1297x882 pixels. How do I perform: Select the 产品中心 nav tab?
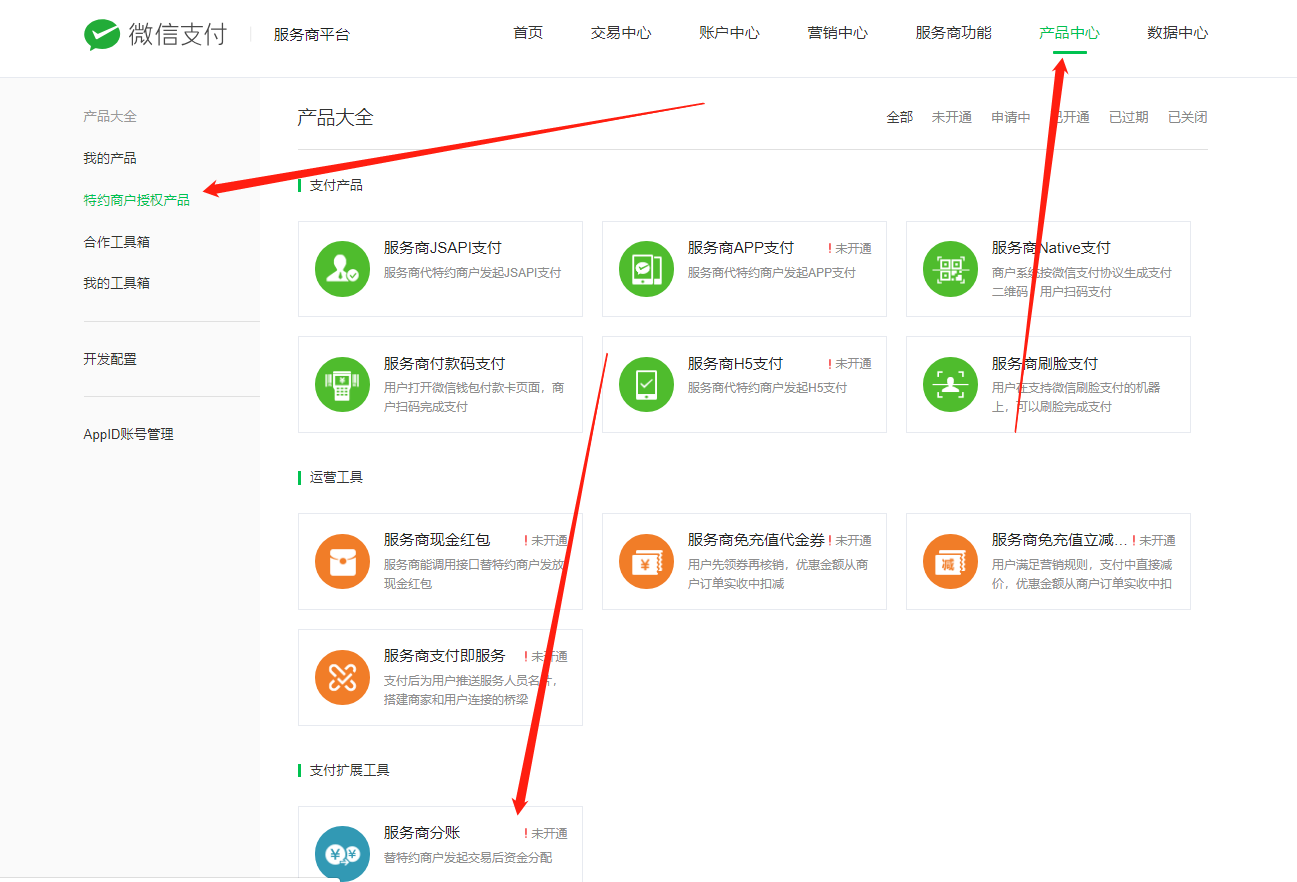[x=1069, y=33]
